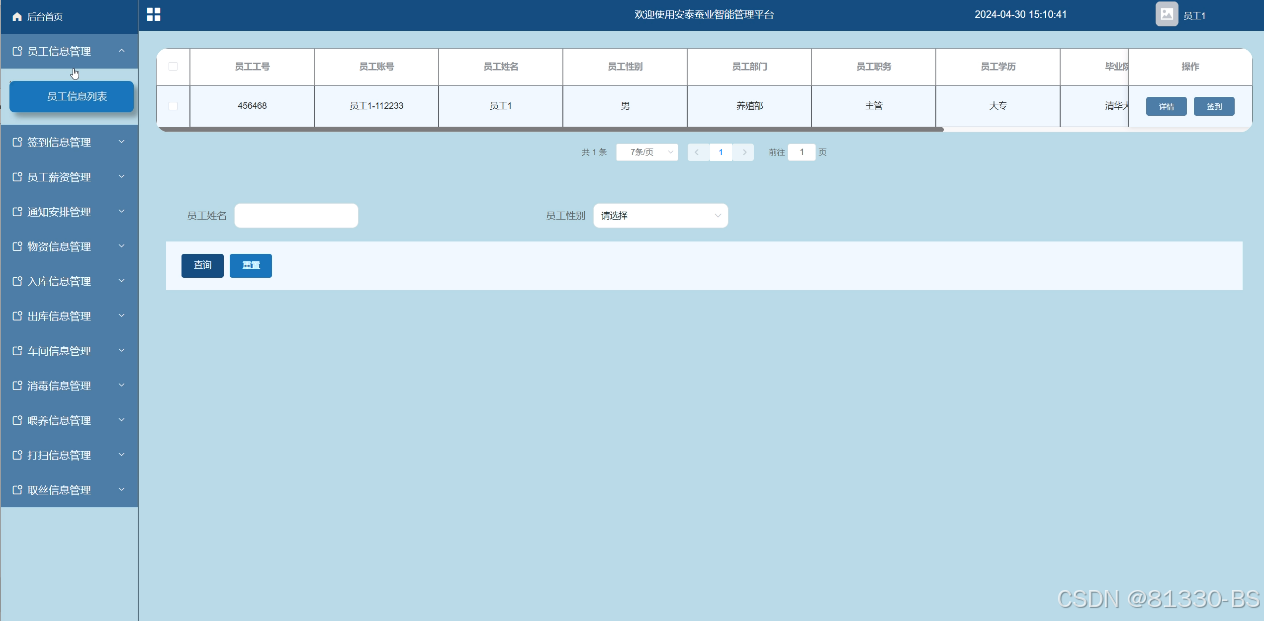Focus the 员工姓名 search input field
Image resolution: width=1264 pixels, height=621 pixels.
point(296,215)
